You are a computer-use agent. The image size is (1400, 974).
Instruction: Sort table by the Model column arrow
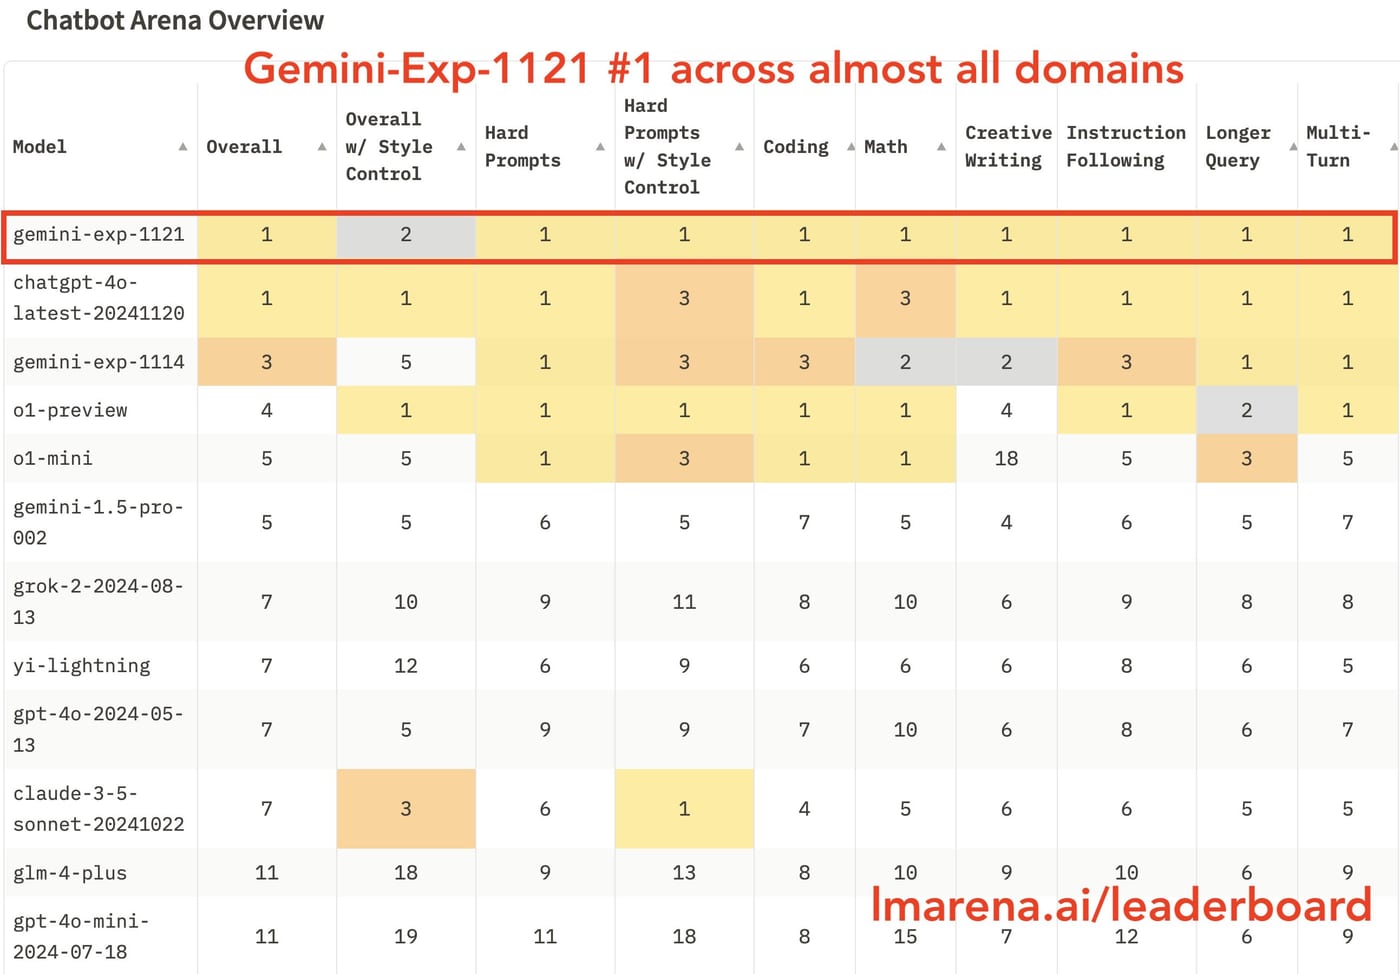pyautogui.click(x=183, y=147)
